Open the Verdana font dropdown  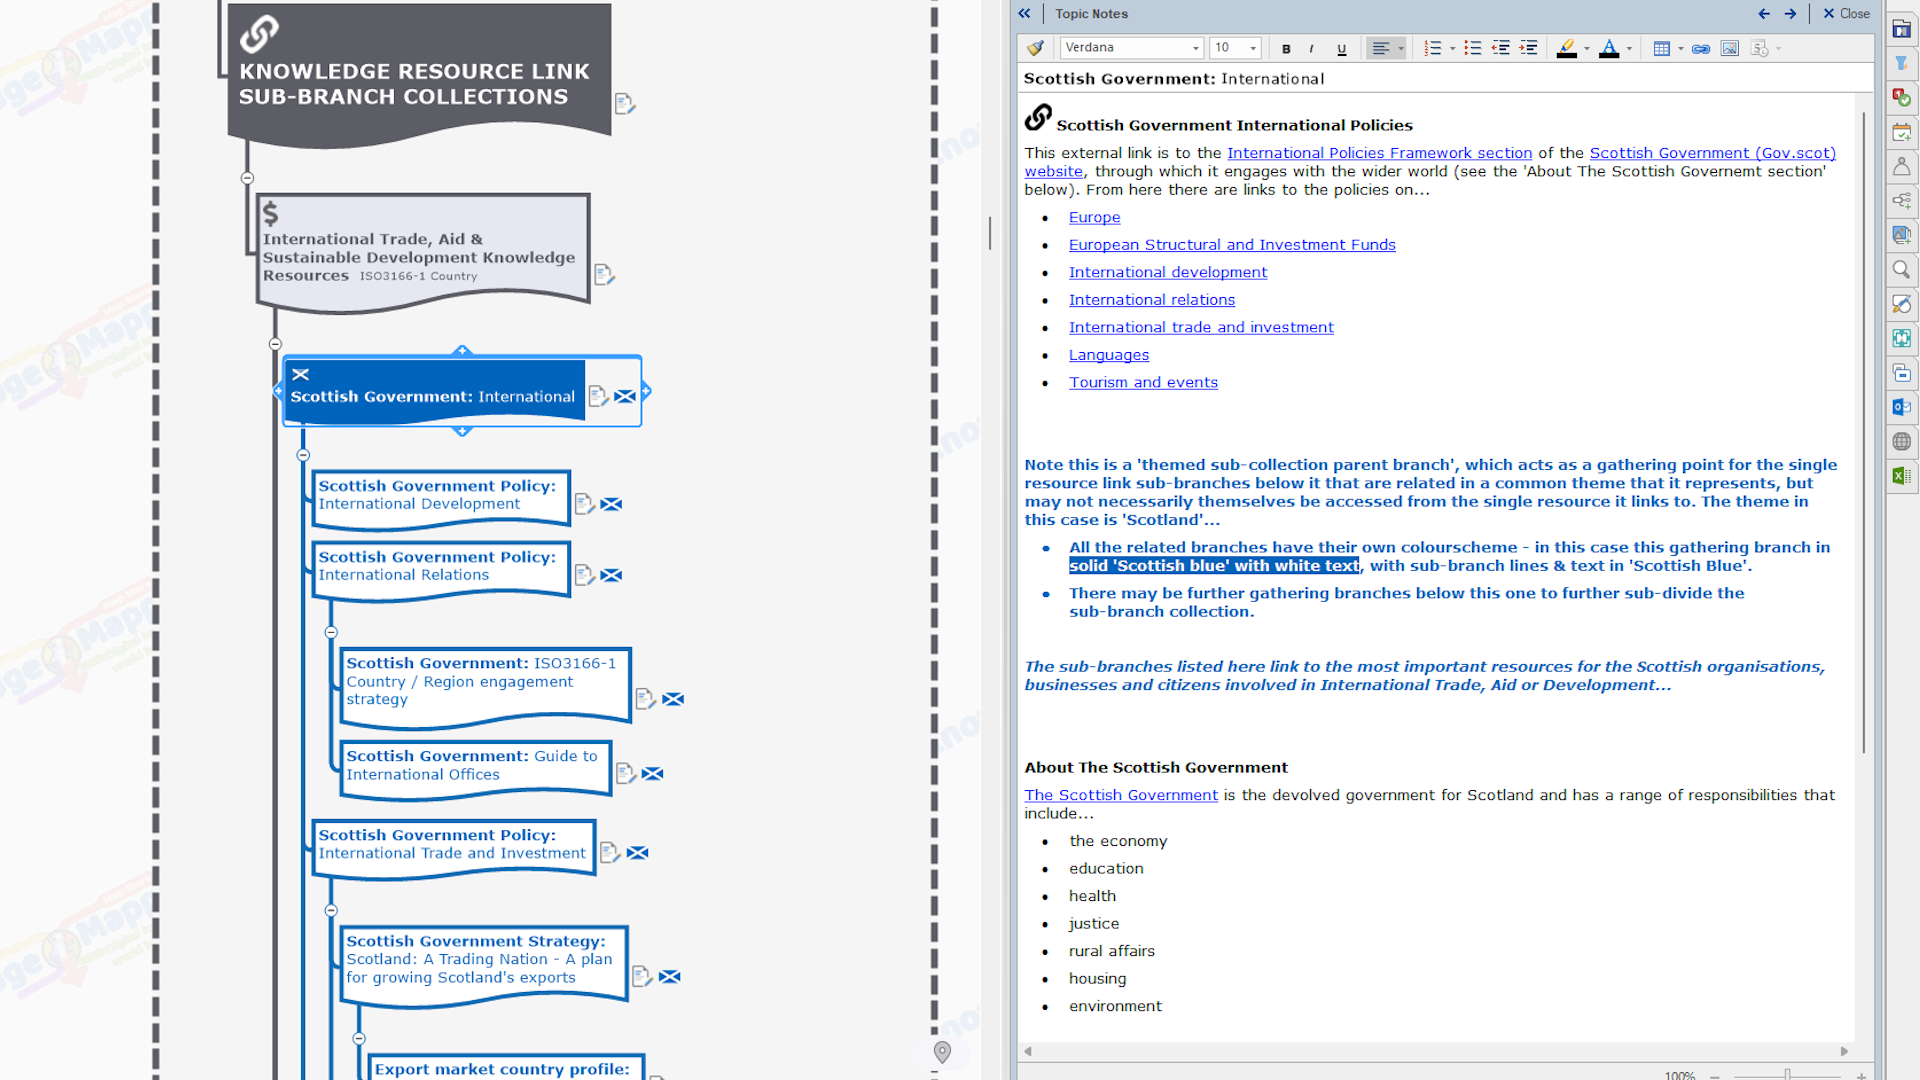(x=1195, y=48)
